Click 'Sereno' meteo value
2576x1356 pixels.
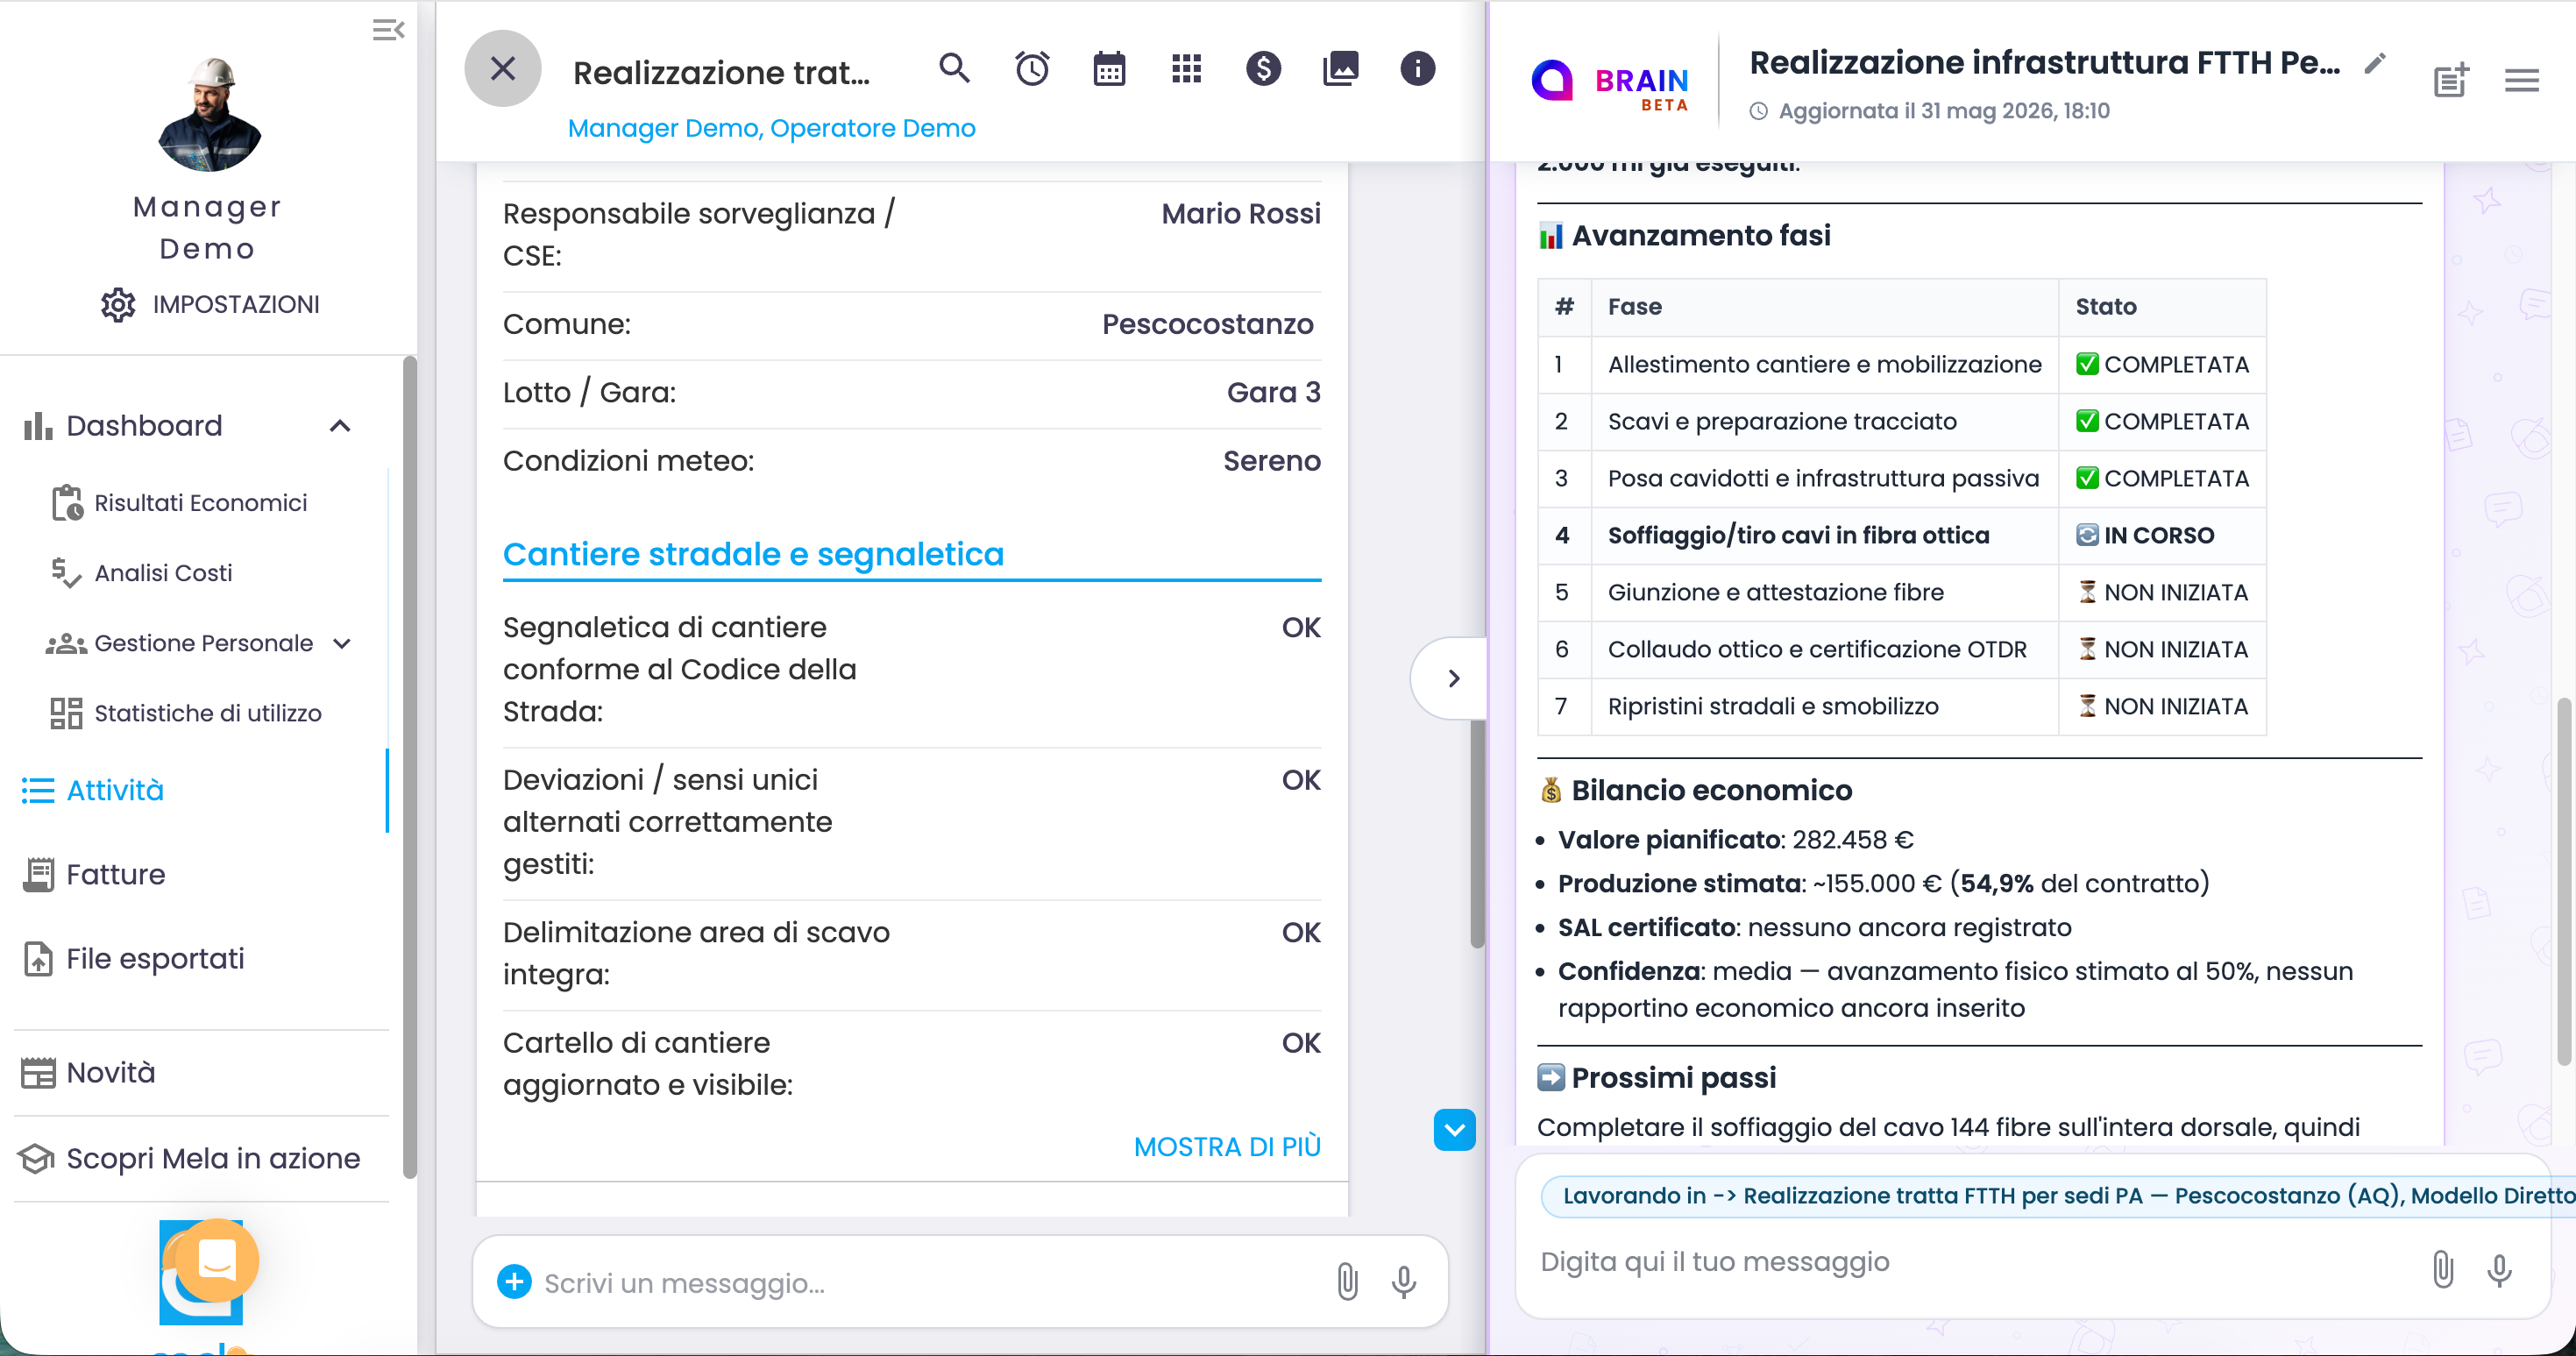(1271, 460)
